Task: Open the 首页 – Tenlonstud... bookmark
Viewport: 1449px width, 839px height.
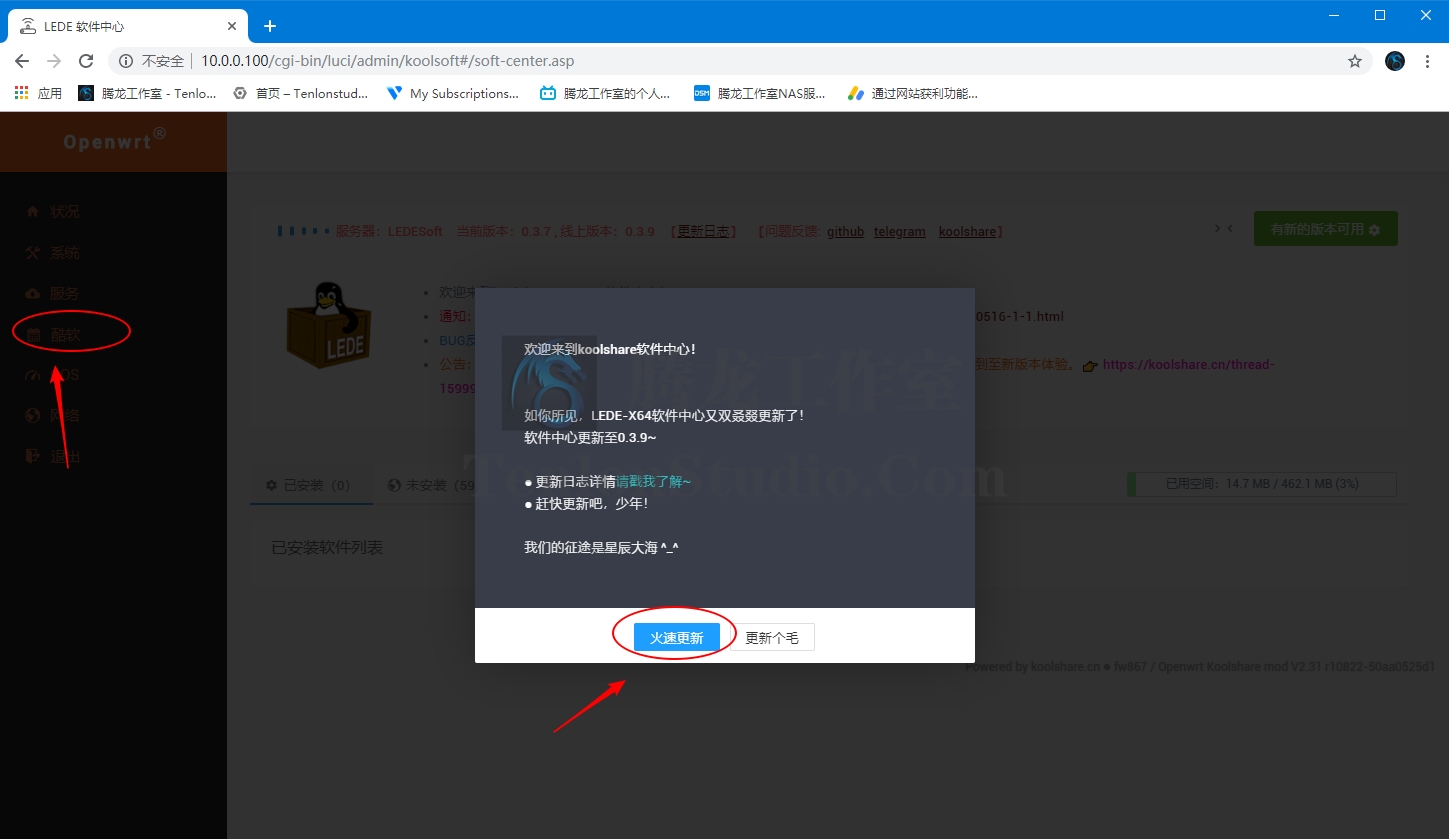Action: (x=300, y=93)
